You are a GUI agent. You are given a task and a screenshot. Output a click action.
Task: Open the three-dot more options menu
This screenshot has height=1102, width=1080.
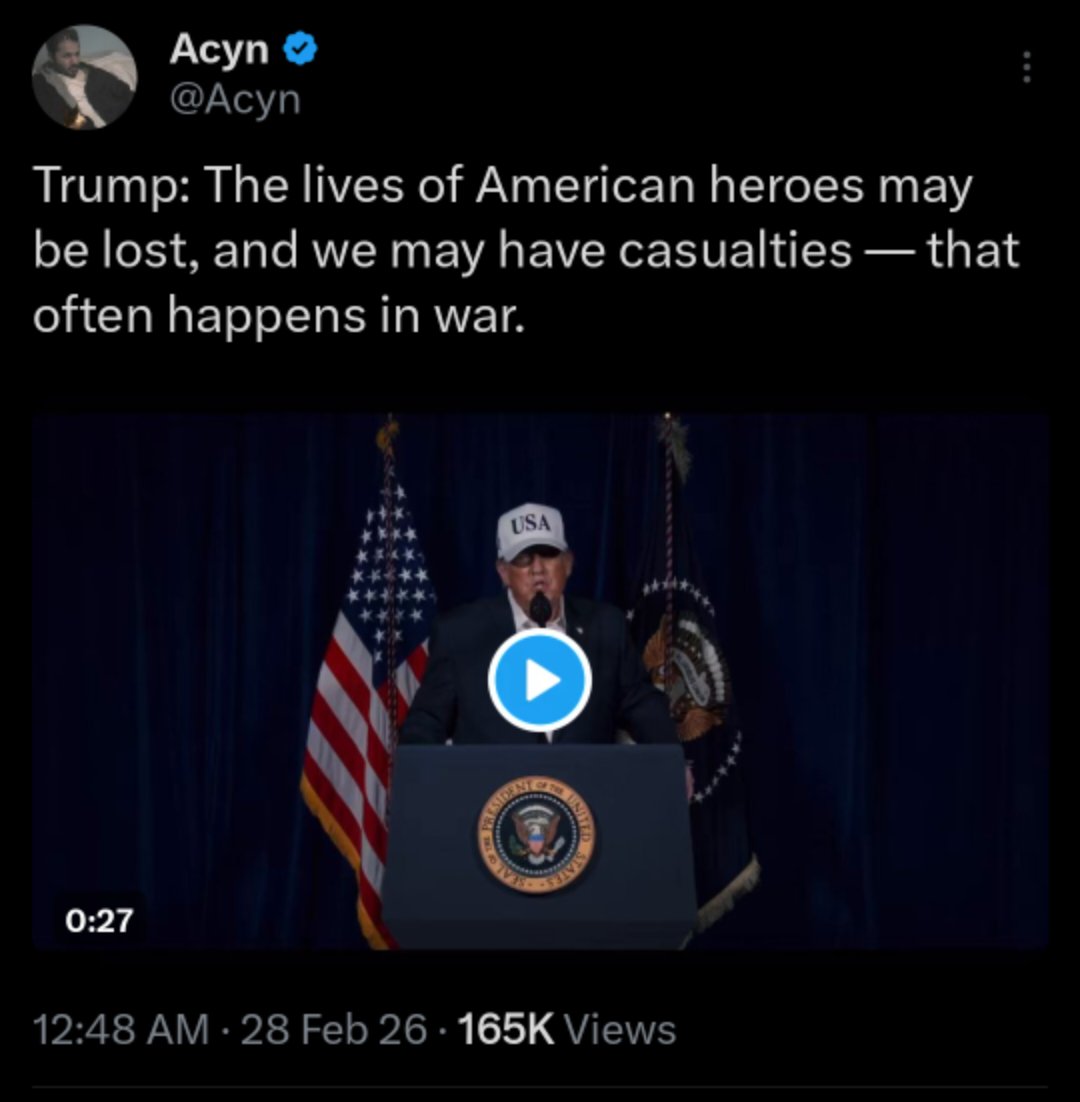(1027, 67)
